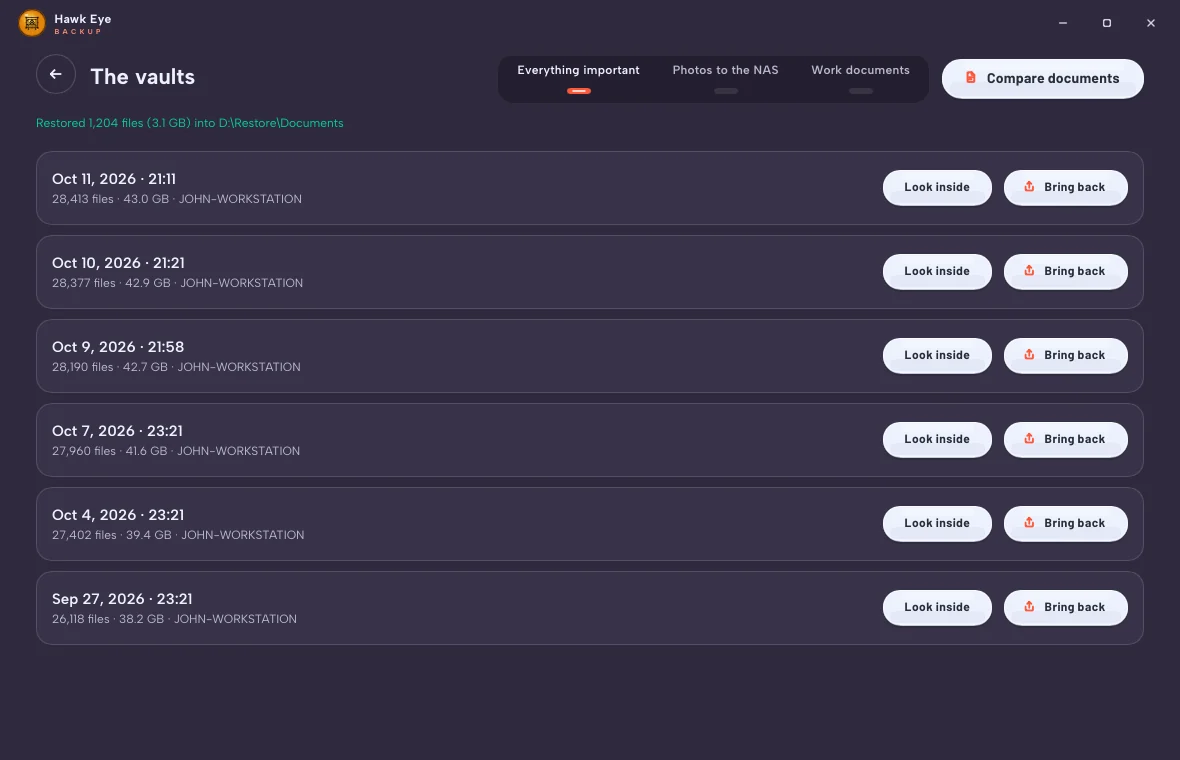
Task: Click the page heading The vaults
Action: click(142, 77)
